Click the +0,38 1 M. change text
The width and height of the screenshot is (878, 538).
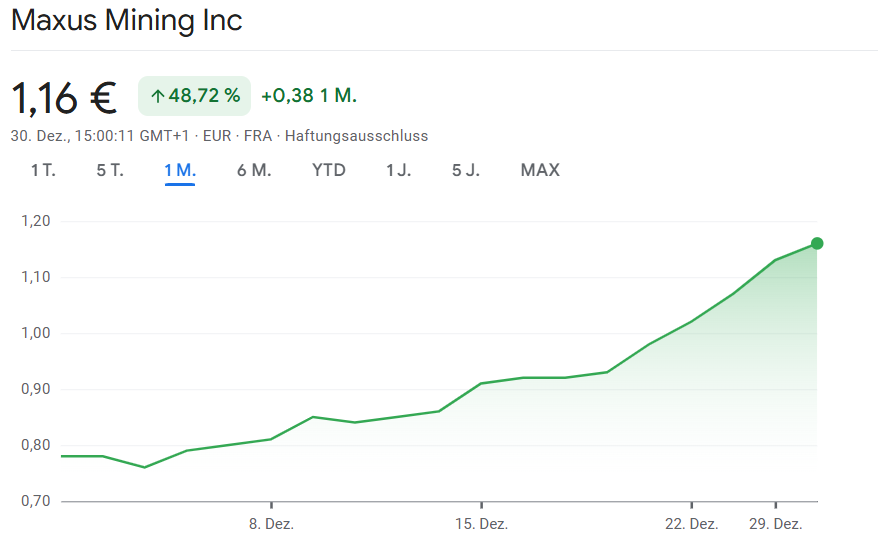(309, 96)
